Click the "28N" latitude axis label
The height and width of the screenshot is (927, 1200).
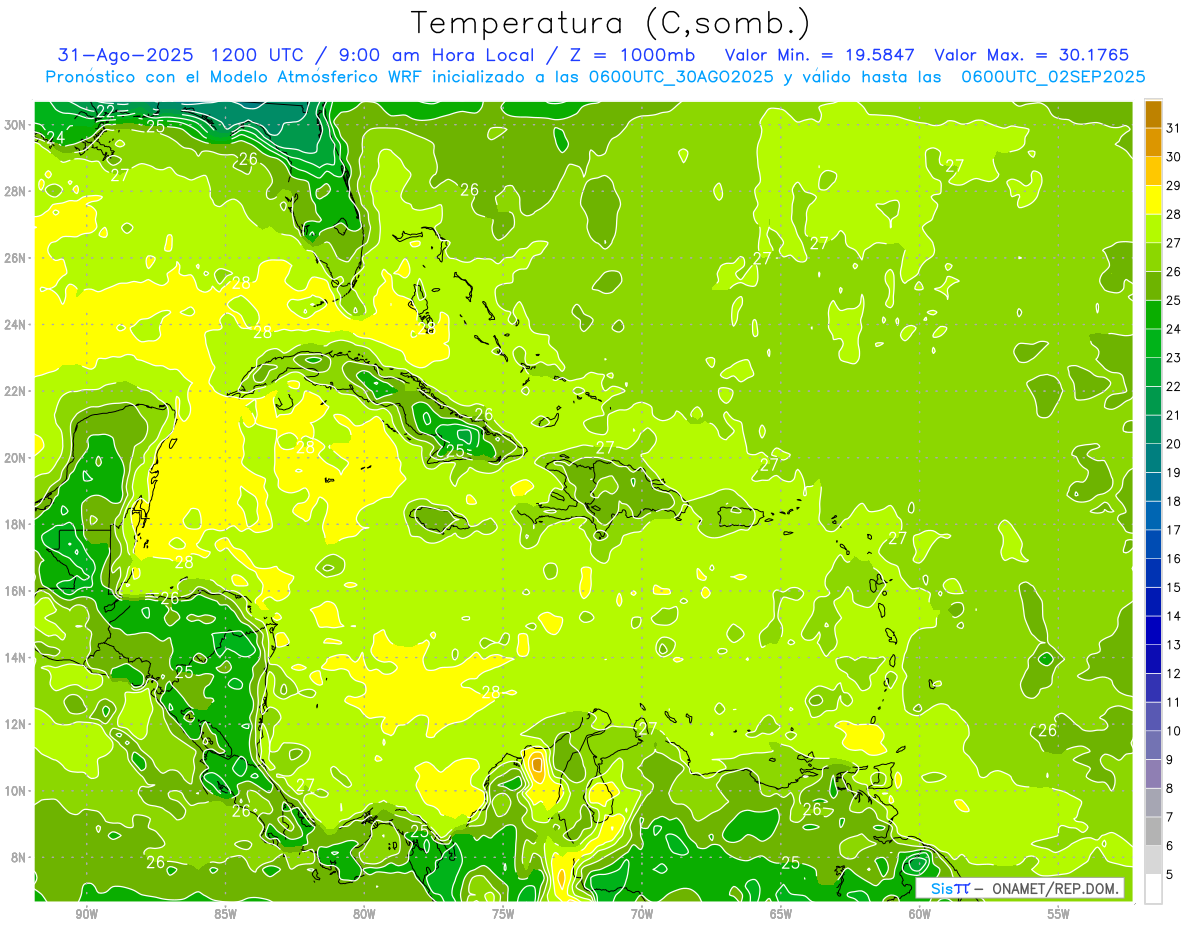[x=16, y=191]
